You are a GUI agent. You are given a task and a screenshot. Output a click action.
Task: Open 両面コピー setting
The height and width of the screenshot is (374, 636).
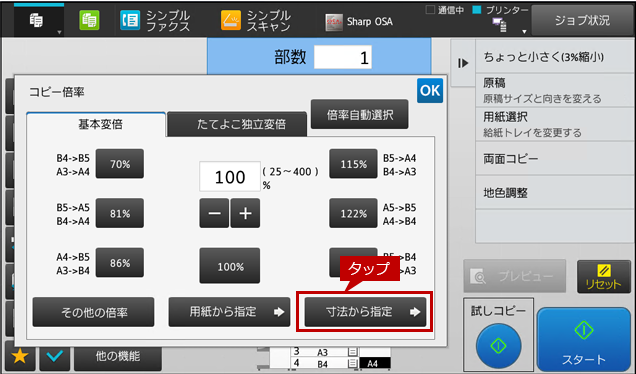coord(554,159)
